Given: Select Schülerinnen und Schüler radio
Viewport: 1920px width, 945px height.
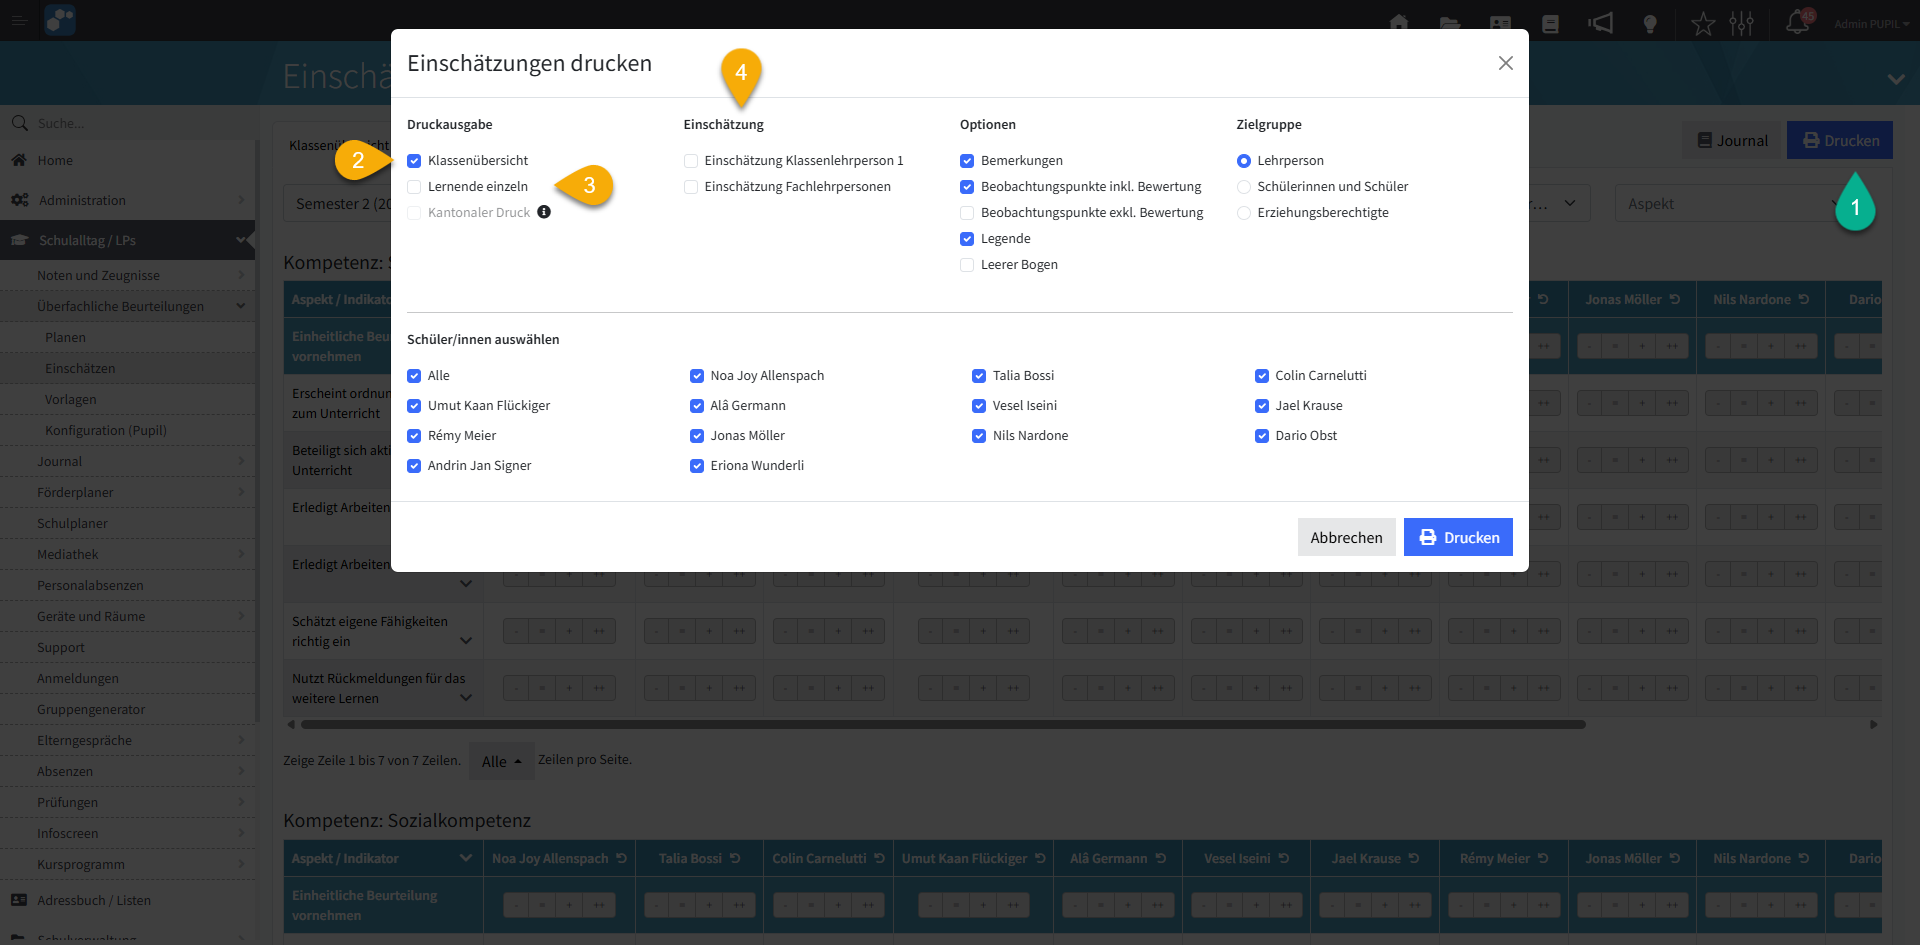Looking at the screenshot, I should (1244, 186).
